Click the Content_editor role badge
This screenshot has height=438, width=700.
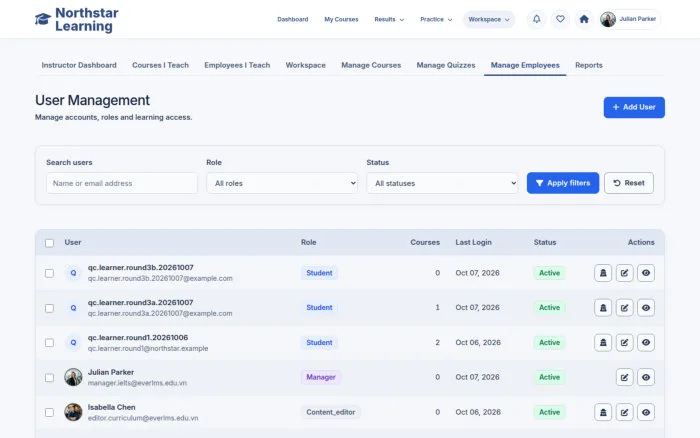click(x=331, y=412)
